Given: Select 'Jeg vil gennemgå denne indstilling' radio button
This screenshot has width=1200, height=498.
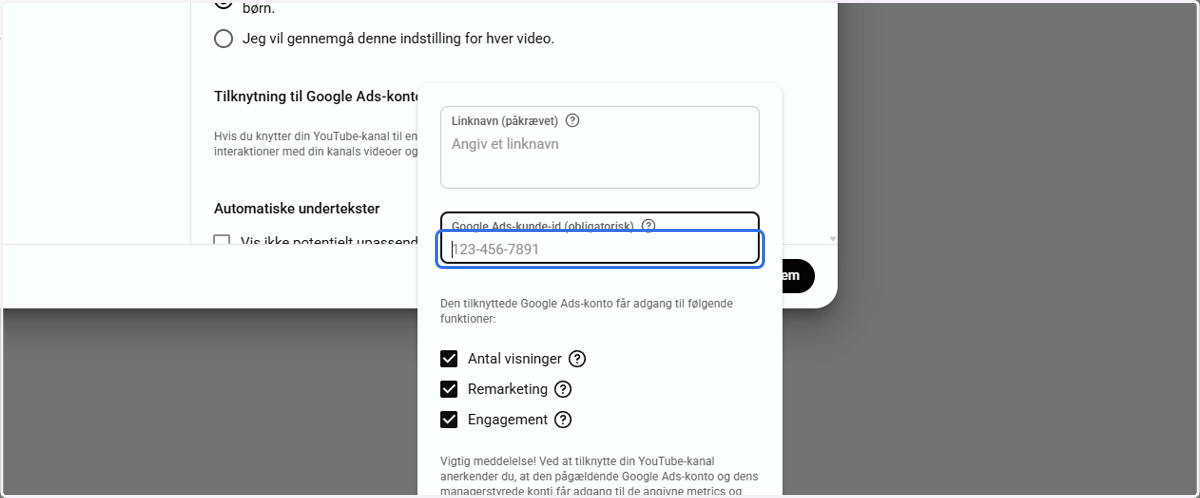Looking at the screenshot, I should pyautogui.click(x=223, y=39).
